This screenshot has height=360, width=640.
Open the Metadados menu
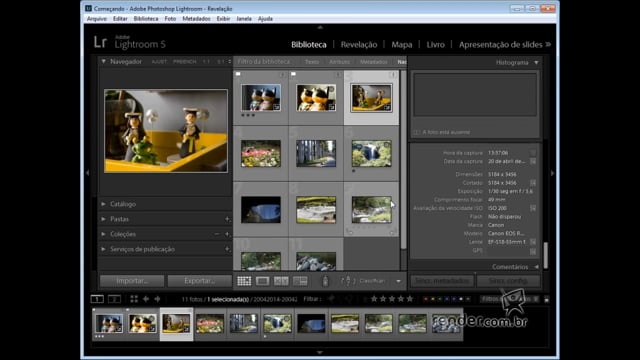[x=196, y=19]
